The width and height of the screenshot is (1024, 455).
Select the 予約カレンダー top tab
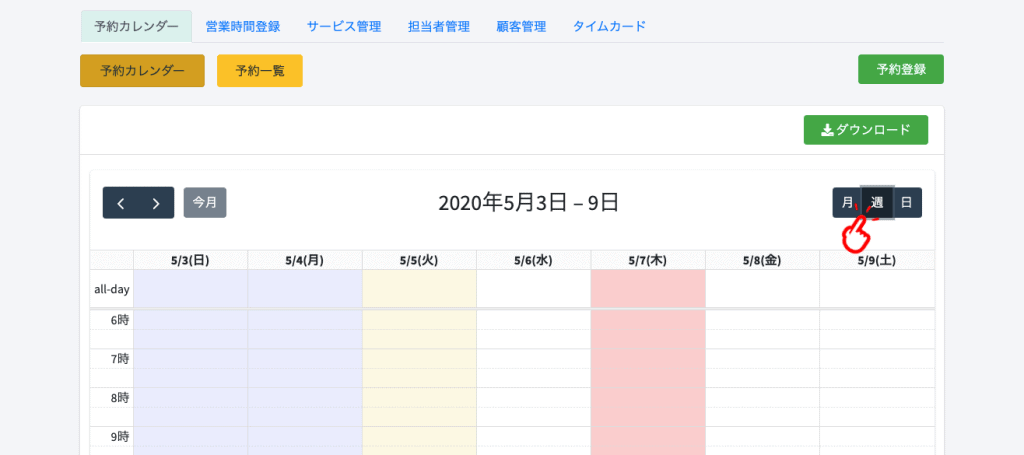coord(136,27)
